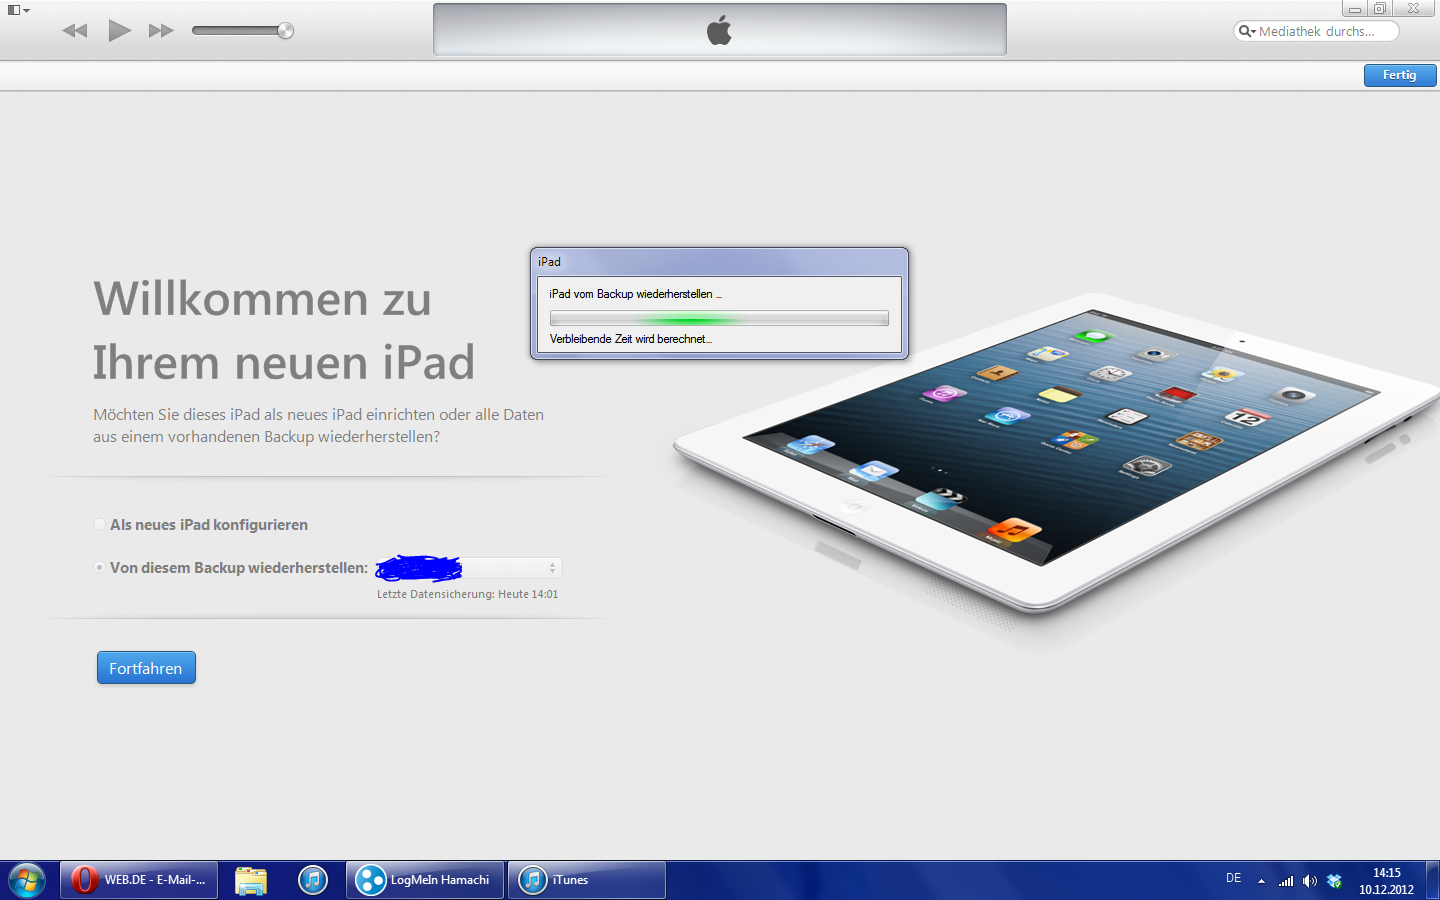This screenshot has width=1440, height=900.
Task: Minimize the iTunes window
Action: pos(1354,8)
